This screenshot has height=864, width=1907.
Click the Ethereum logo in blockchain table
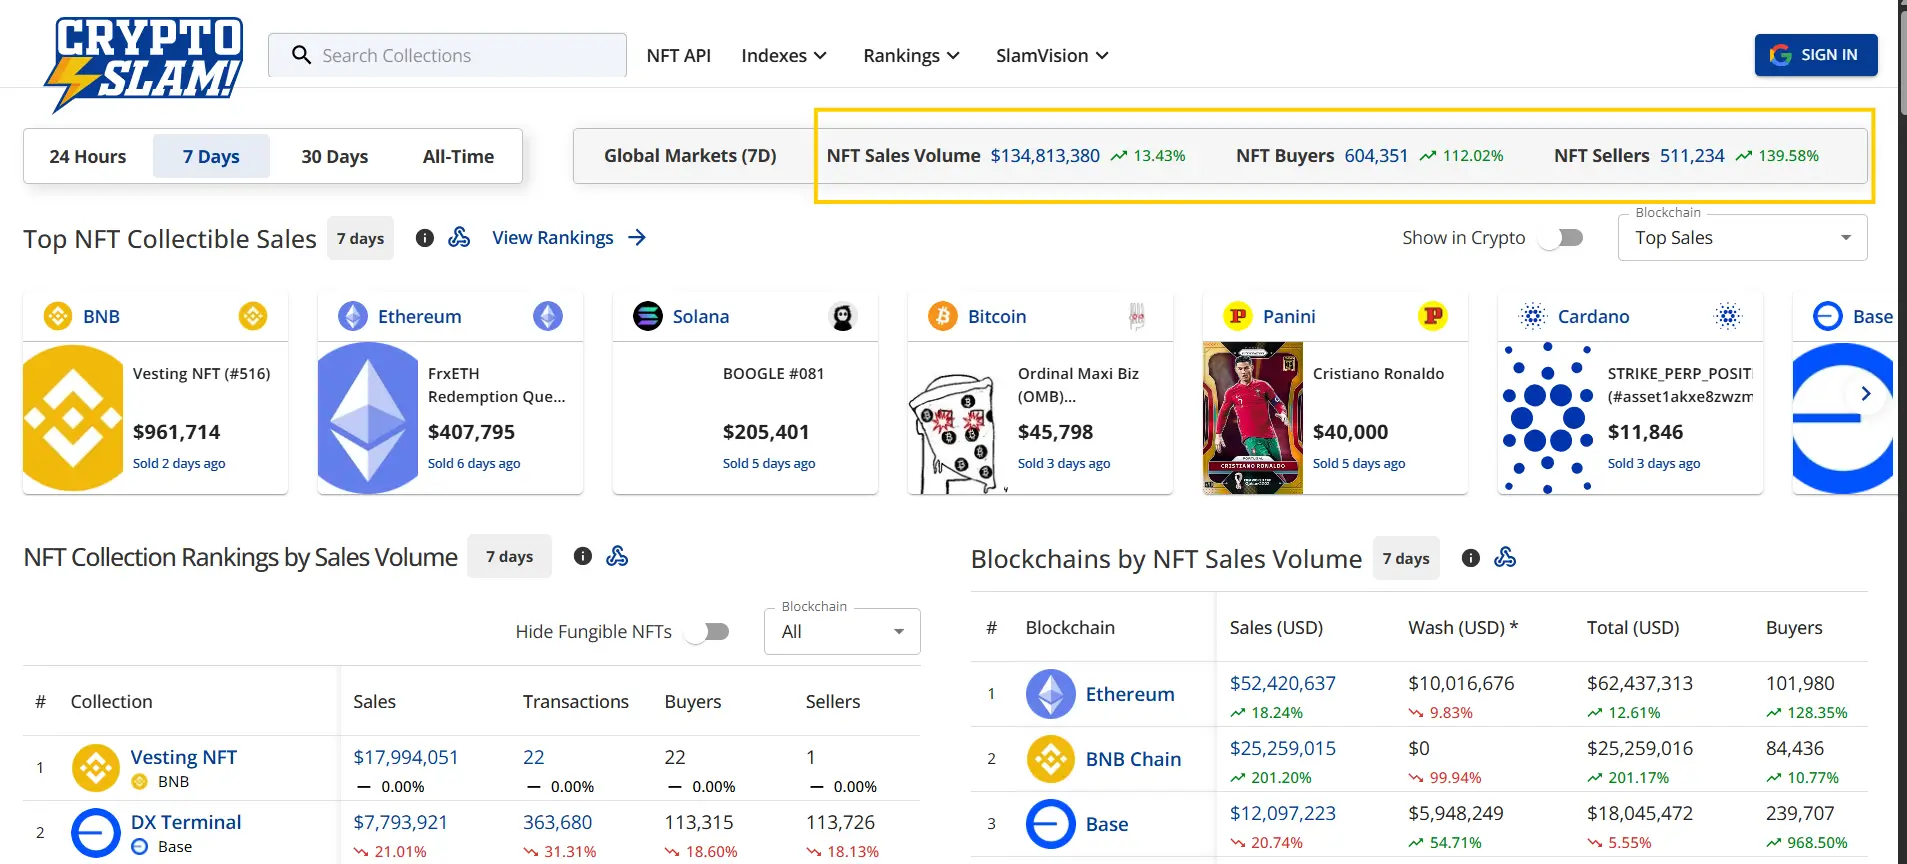[1050, 694]
